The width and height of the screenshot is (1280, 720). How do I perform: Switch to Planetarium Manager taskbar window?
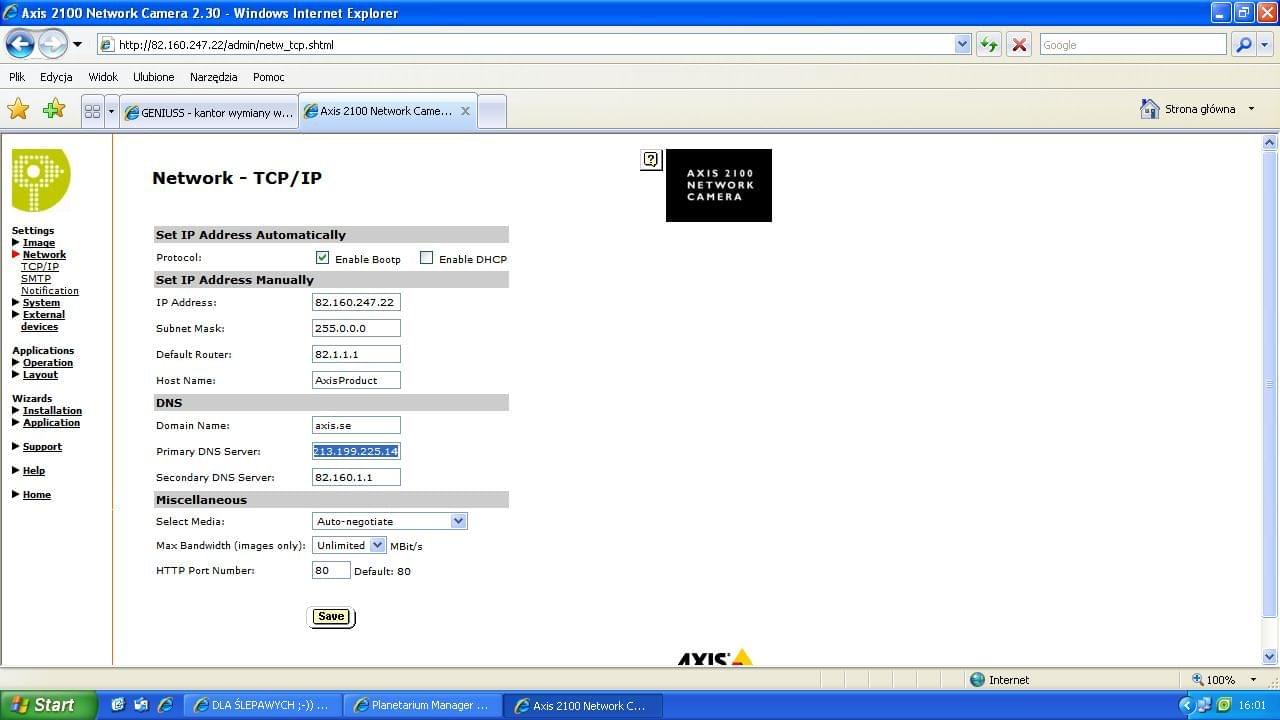[x=422, y=705]
